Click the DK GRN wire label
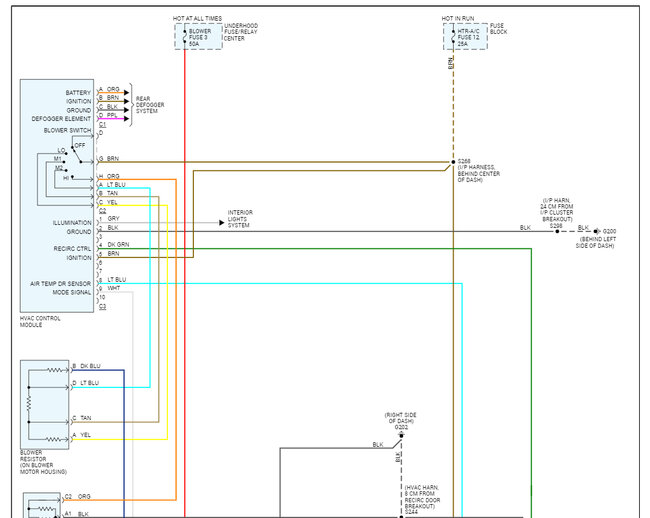 click(x=118, y=244)
